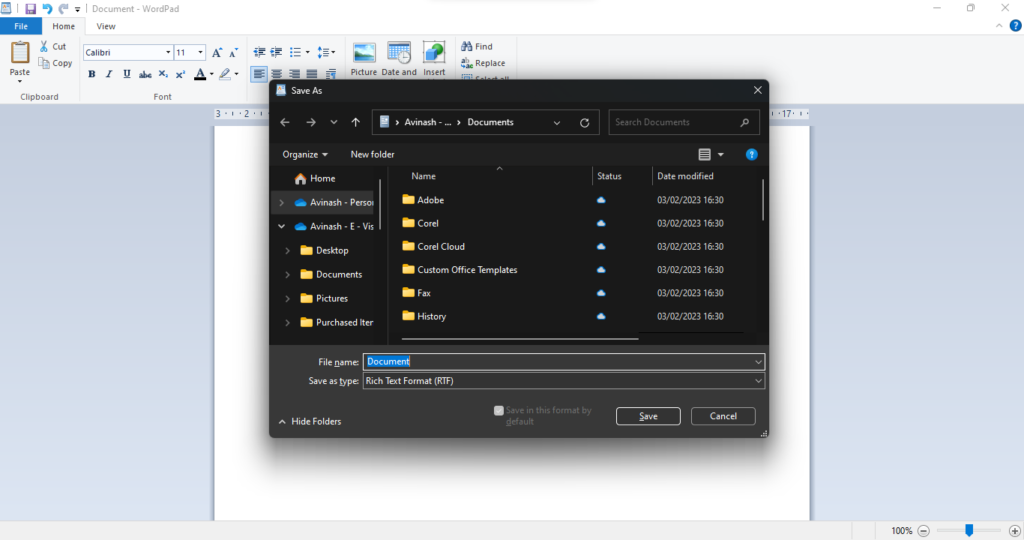Expand the Avinash - Personal OneDrive node
Viewport: 1024px width, 540px height.
pos(281,202)
